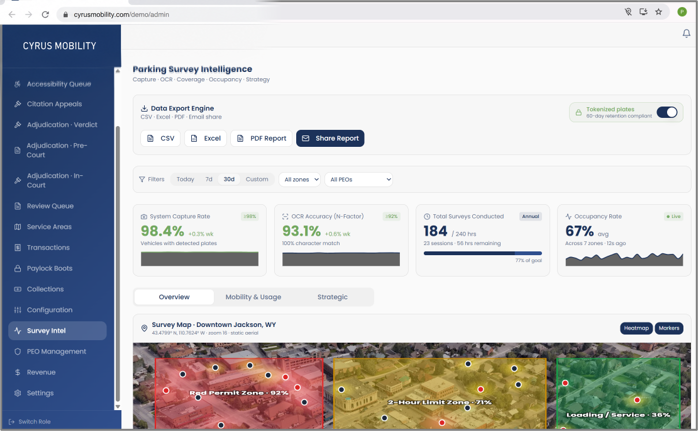Viewport: 698px width, 431px height.
Task: Click the Survey Intel pulse icon
Action: [x=17, y=331]
